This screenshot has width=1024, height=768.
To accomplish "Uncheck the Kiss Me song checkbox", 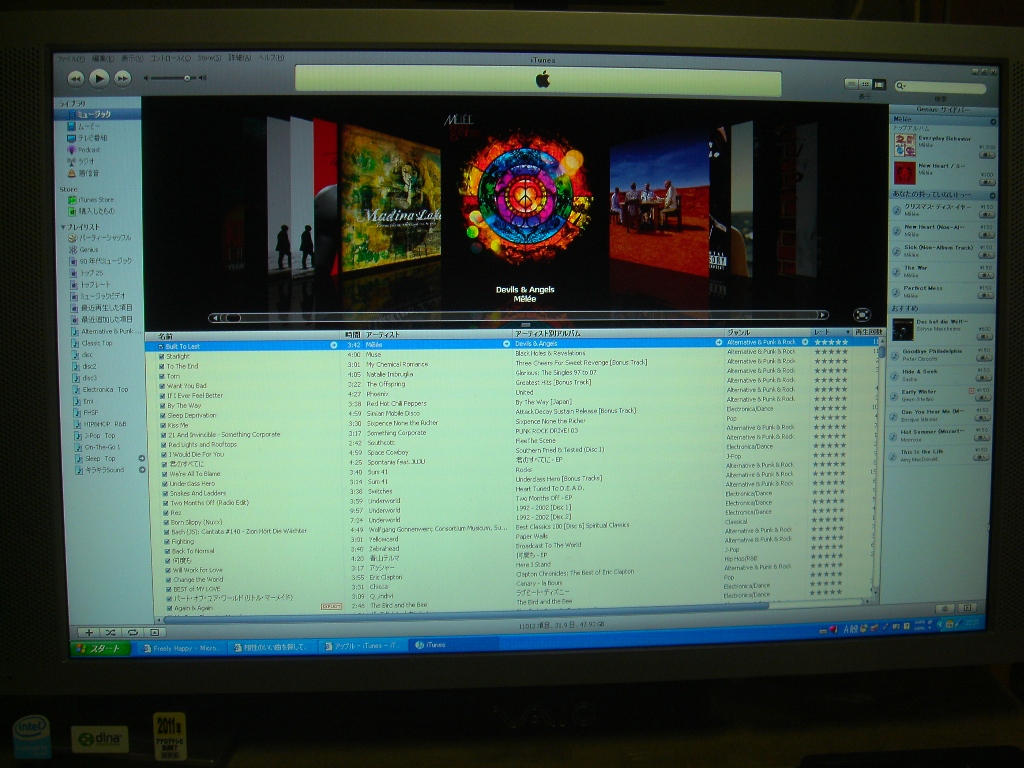I will click(x=163, y=425).
